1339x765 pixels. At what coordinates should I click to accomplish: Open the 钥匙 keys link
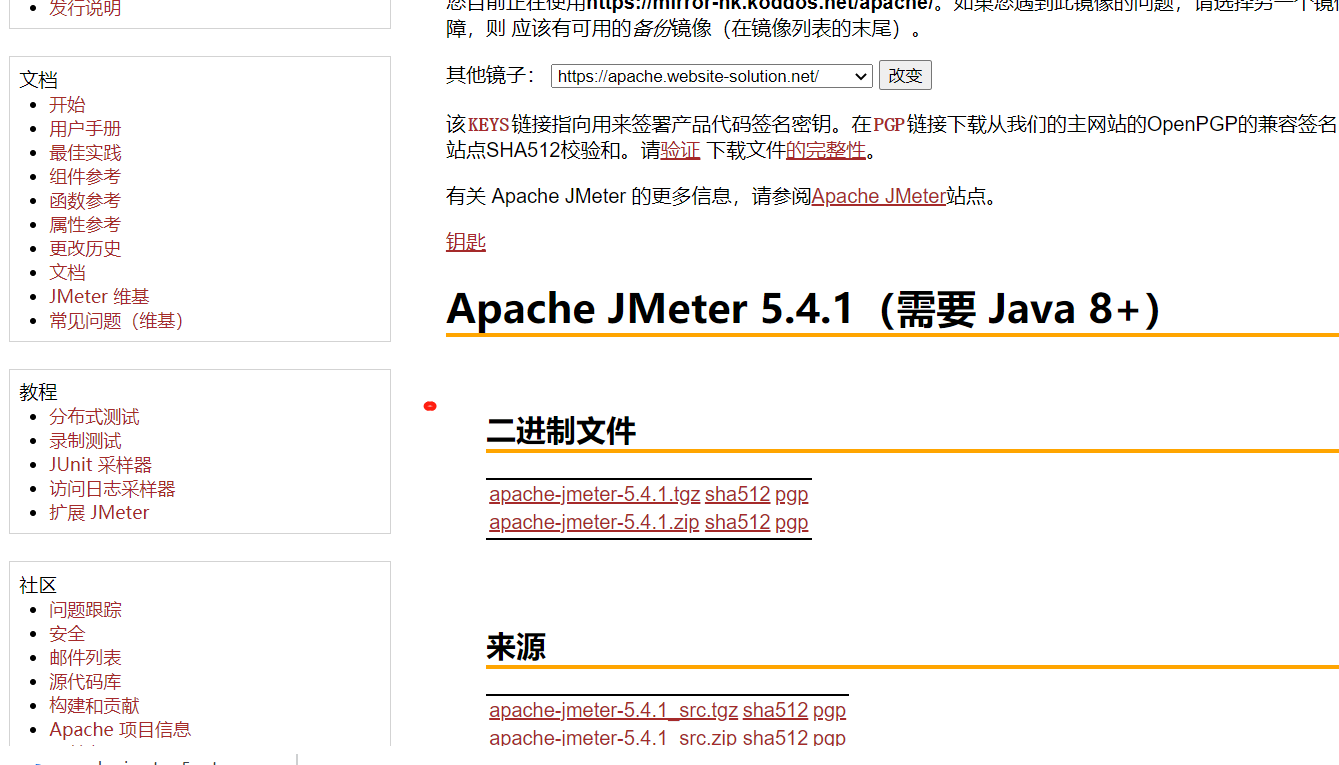click(x=466, y=242)
